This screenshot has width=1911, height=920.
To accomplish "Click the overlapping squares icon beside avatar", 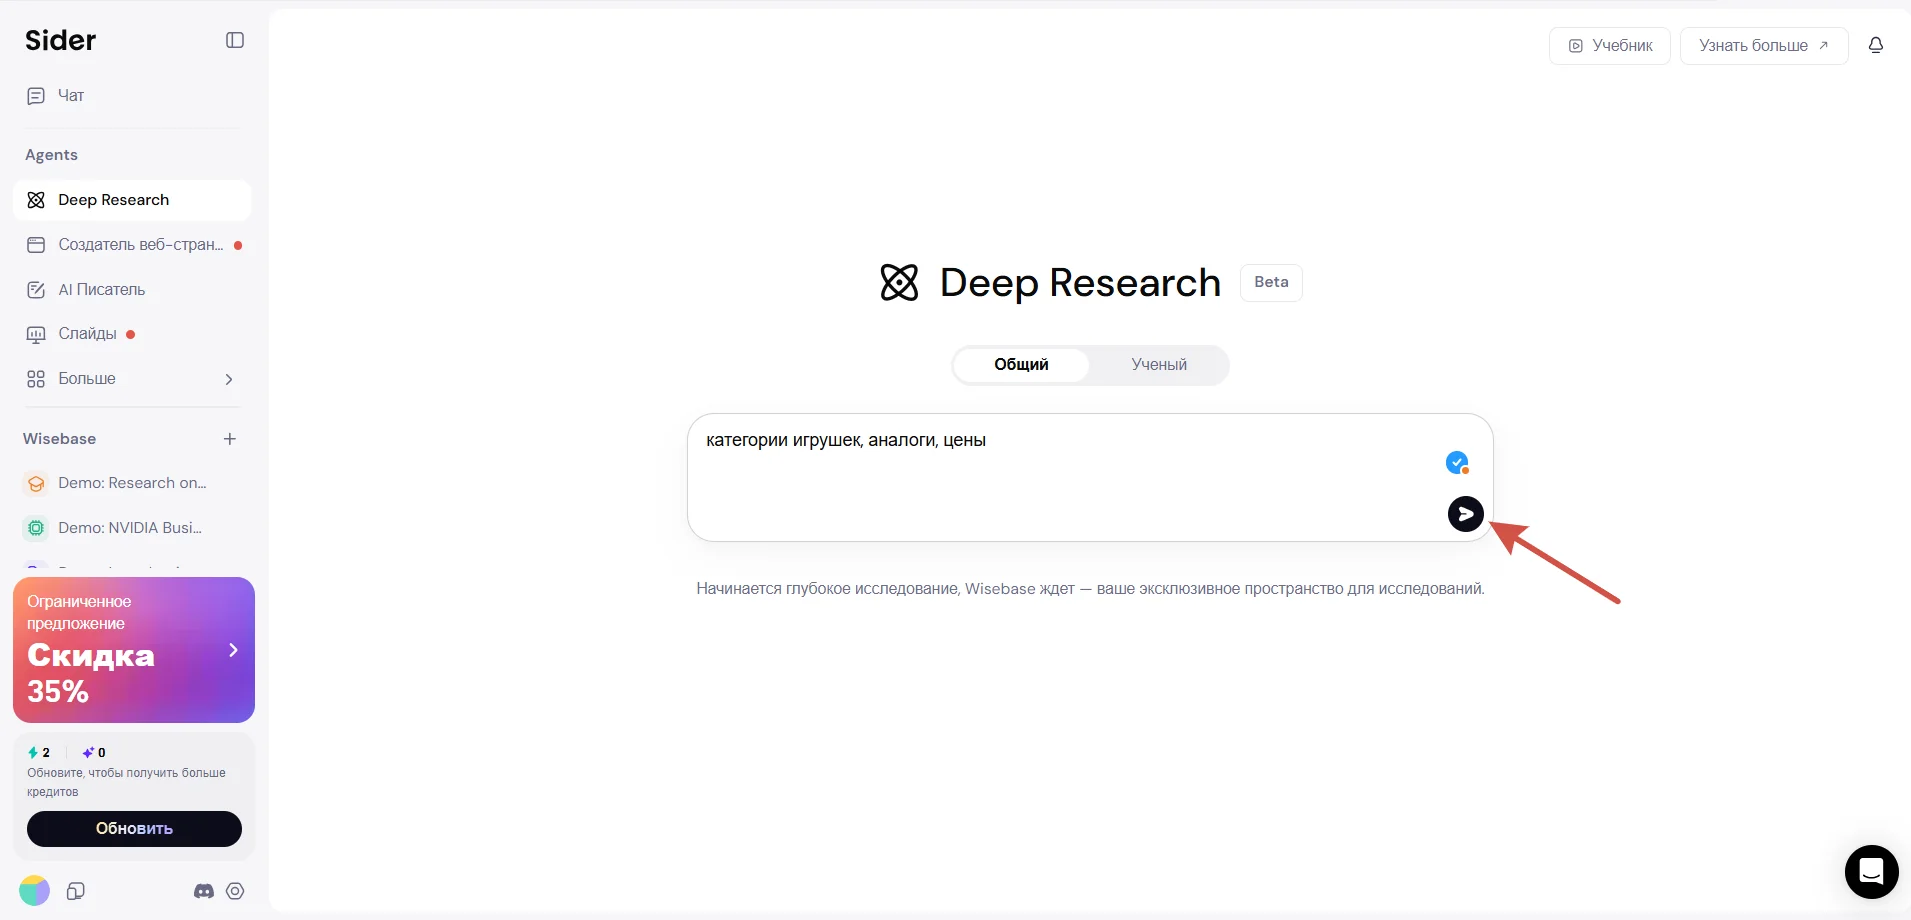I will pyautogui.click(x=76, y=891).
